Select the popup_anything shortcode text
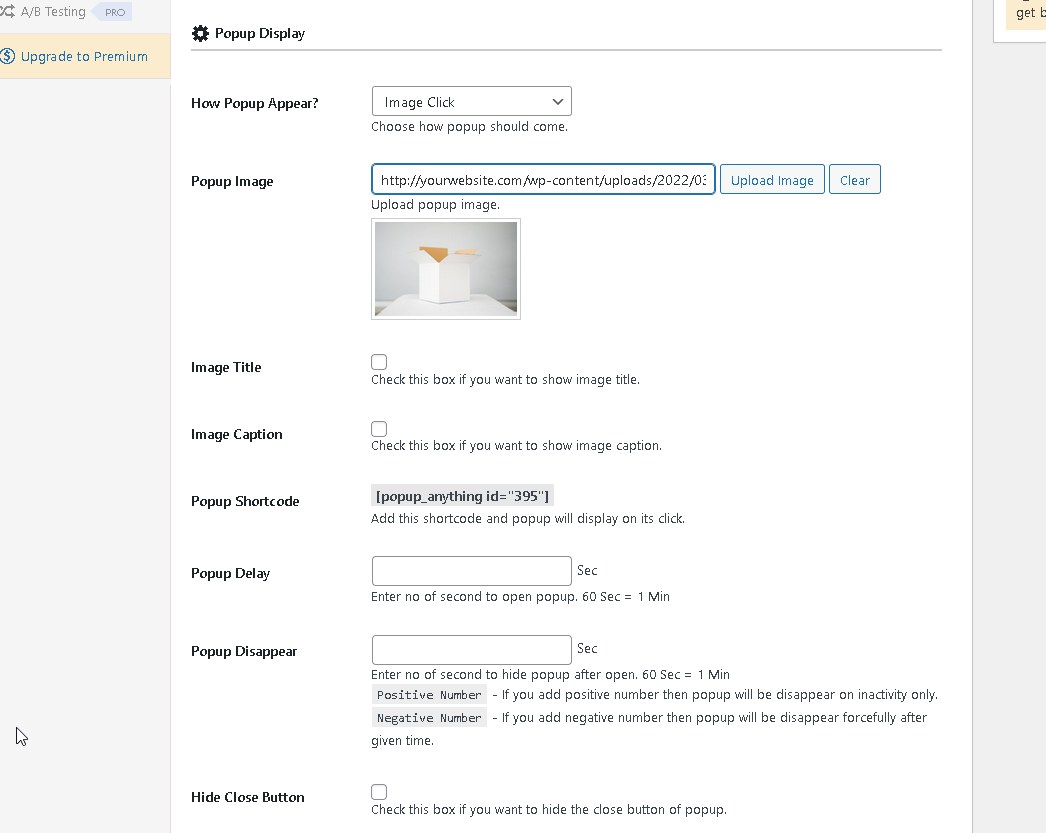The width and height of the screenshot is (1046, 833). (x=462, y=495)
